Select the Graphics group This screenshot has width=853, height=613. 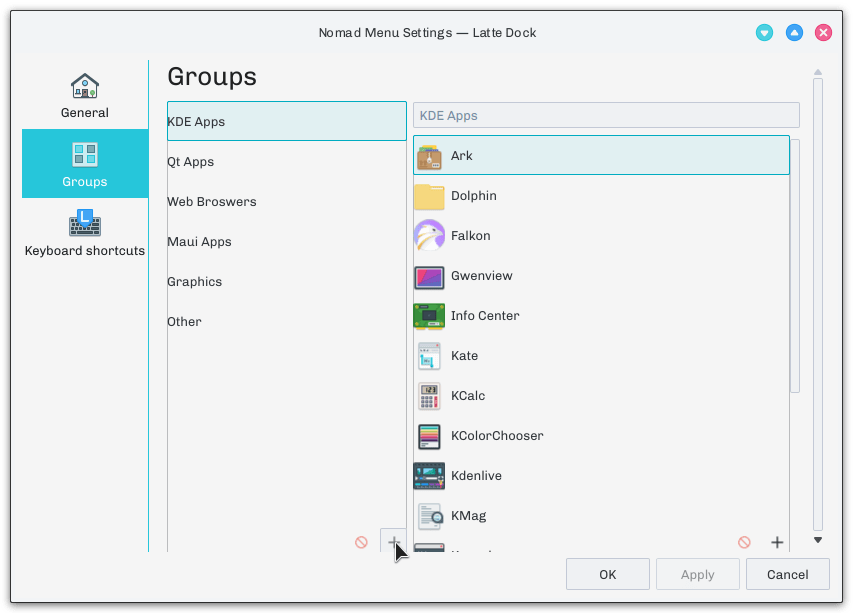[x=287, y=281]
